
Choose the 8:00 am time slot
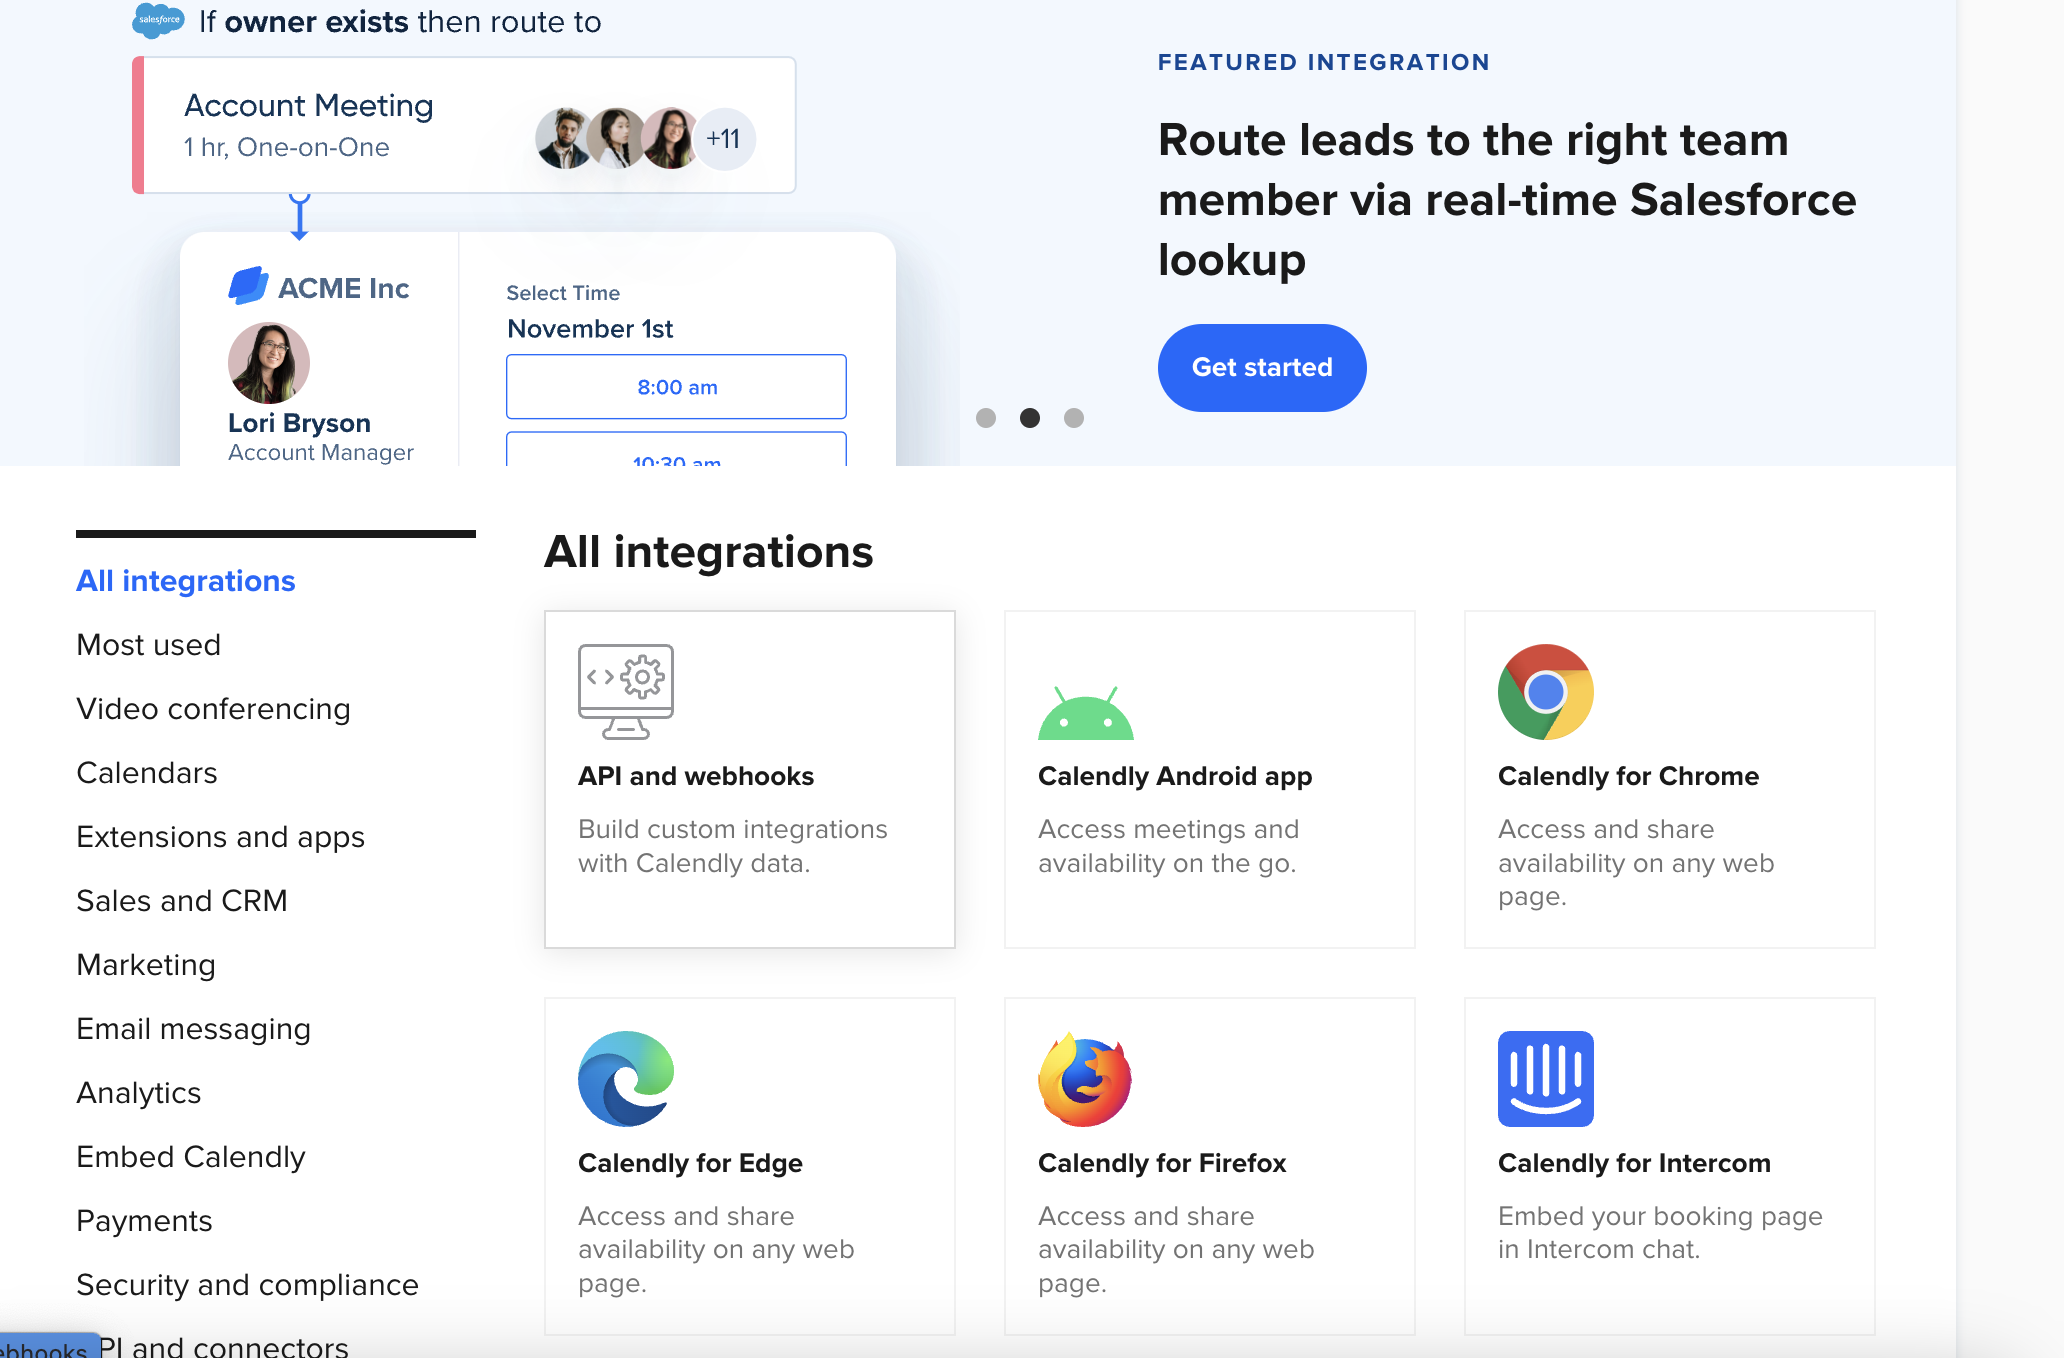(x=676, y=387)
